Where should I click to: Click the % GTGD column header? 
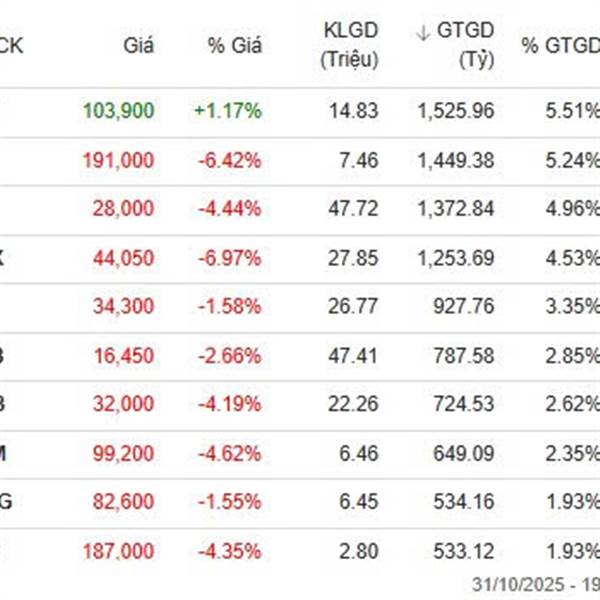click(x=560, y=45)
